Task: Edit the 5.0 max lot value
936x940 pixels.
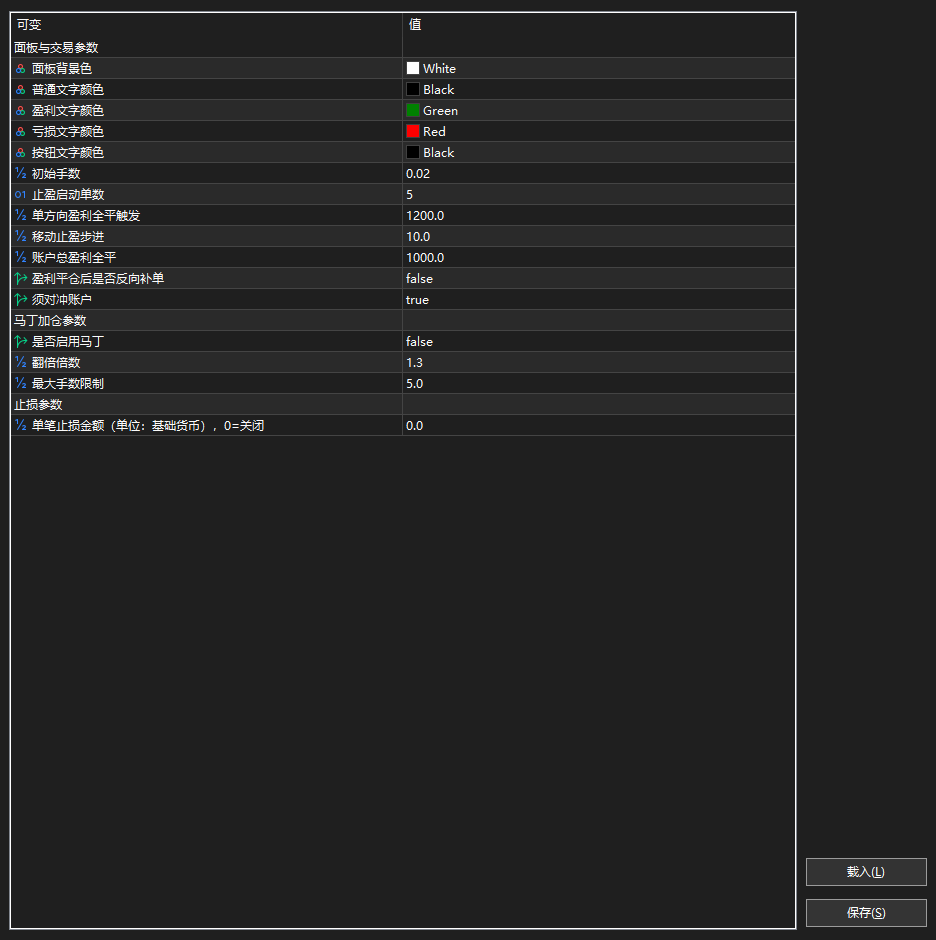Action: (x=598, y=384)
